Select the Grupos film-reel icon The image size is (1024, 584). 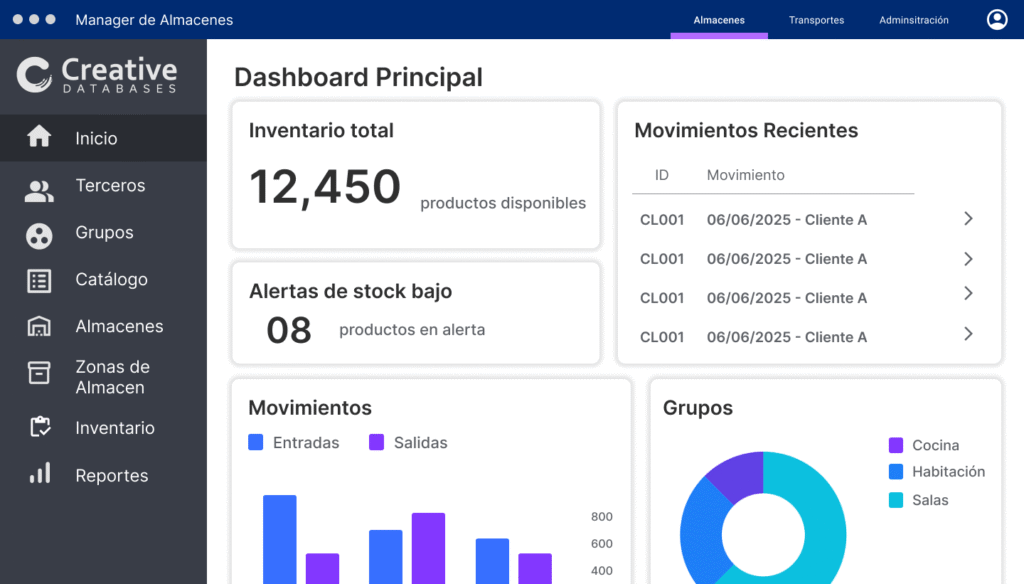point(39,236)
